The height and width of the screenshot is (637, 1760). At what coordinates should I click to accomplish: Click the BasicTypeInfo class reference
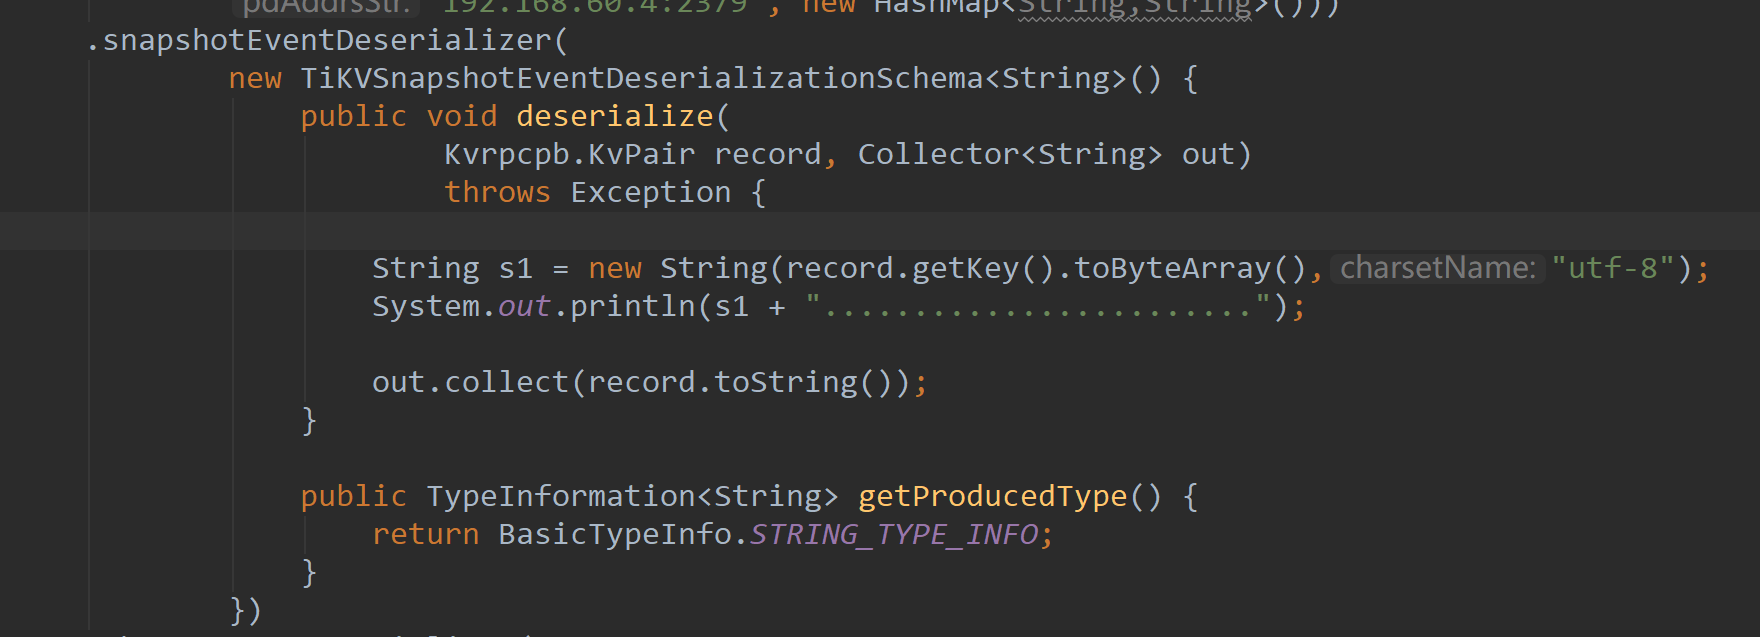tap(614, 535)
